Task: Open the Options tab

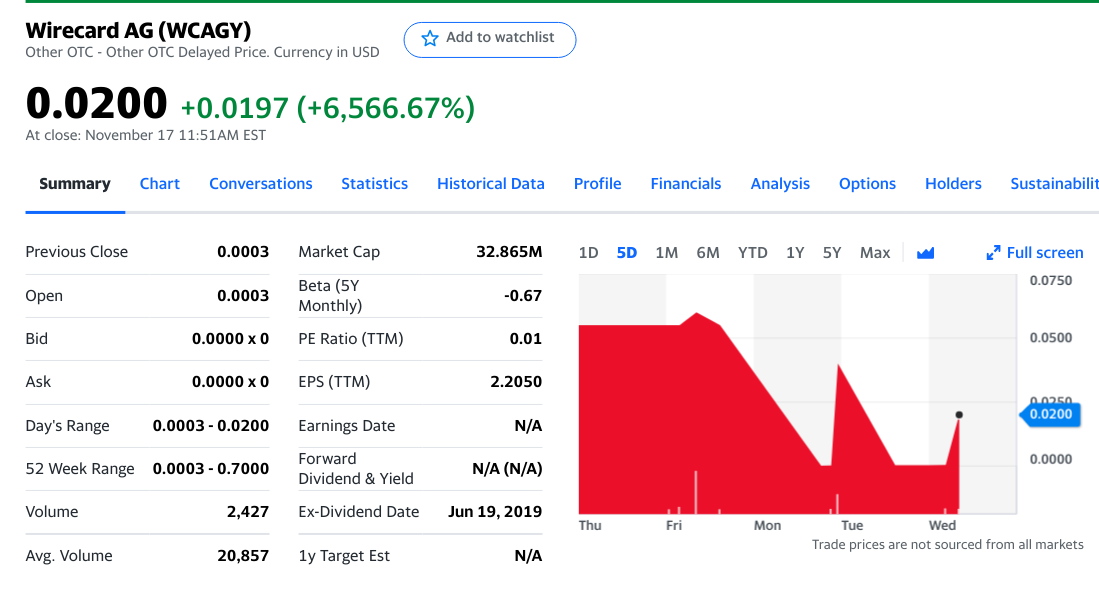Action: [867, 184]
